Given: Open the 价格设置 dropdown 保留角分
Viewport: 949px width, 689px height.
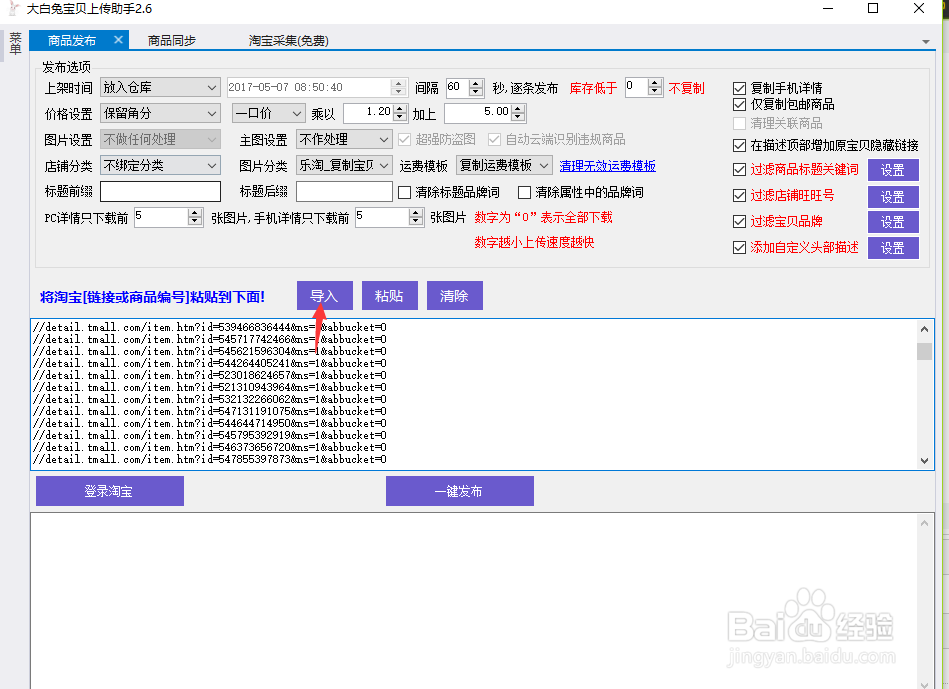Looking at the screenshot, I should click(x=160, y=113).
